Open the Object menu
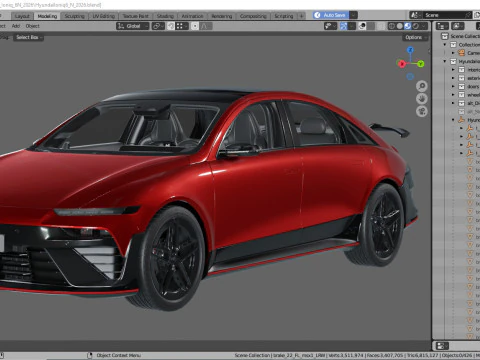 [32, 26]
